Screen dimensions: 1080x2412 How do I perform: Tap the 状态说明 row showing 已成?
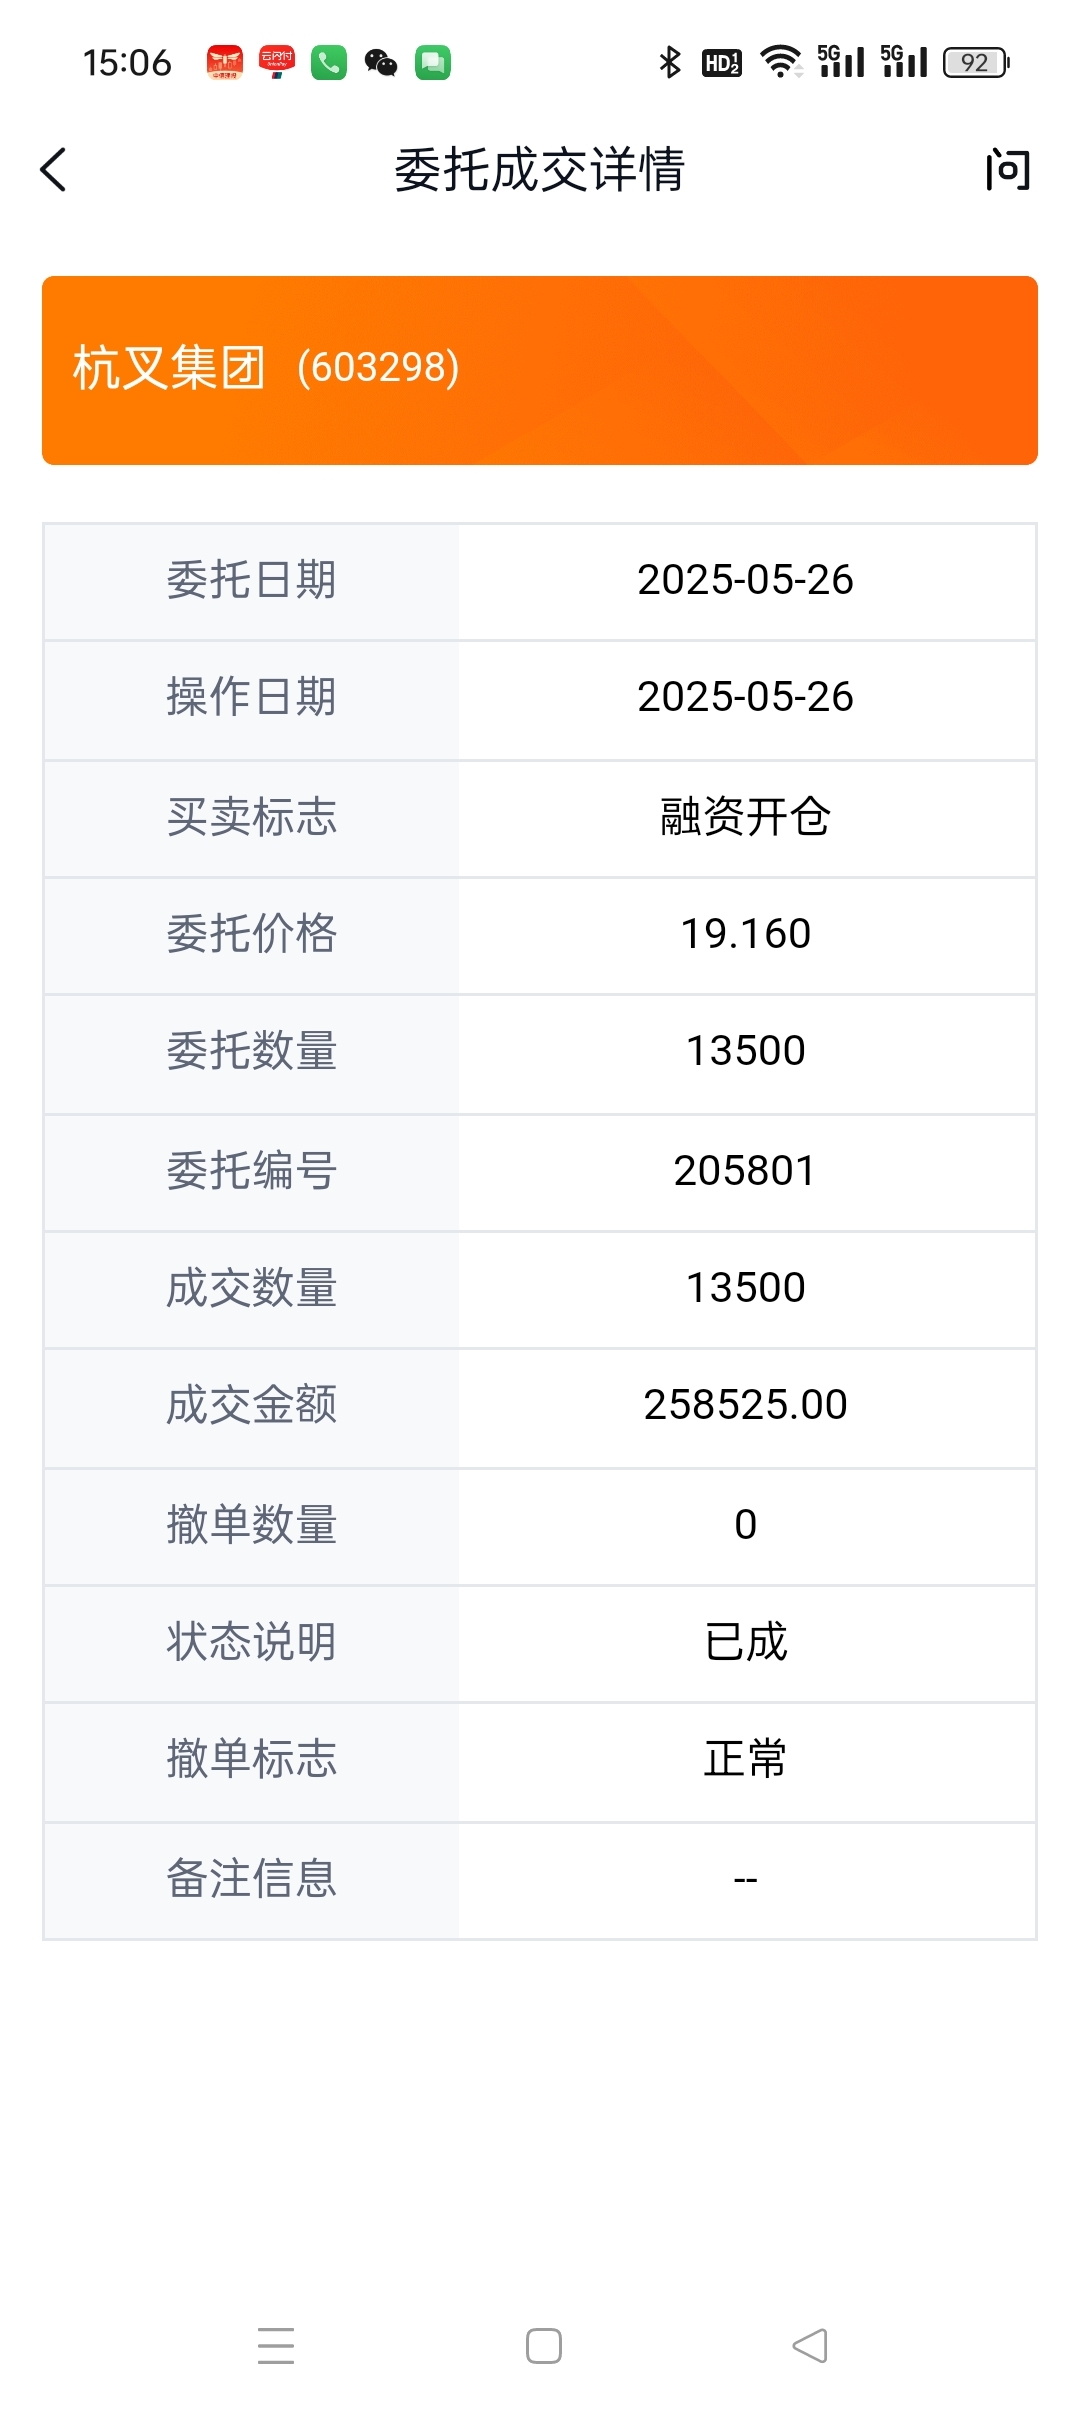540,1643
